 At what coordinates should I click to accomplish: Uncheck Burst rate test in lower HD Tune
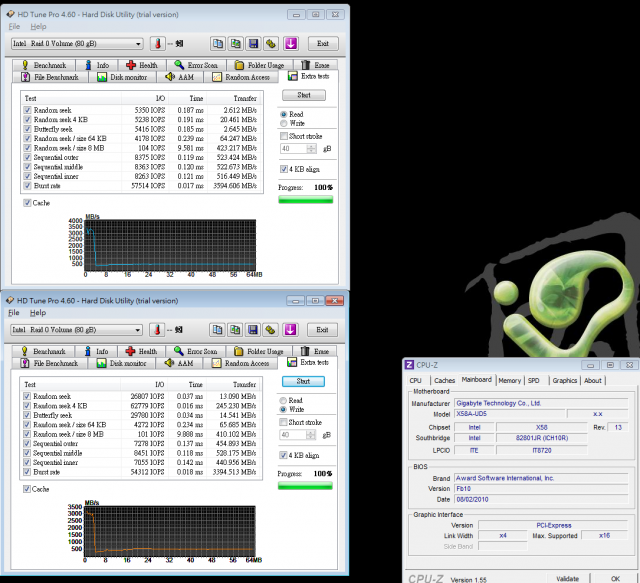(27, 472)
